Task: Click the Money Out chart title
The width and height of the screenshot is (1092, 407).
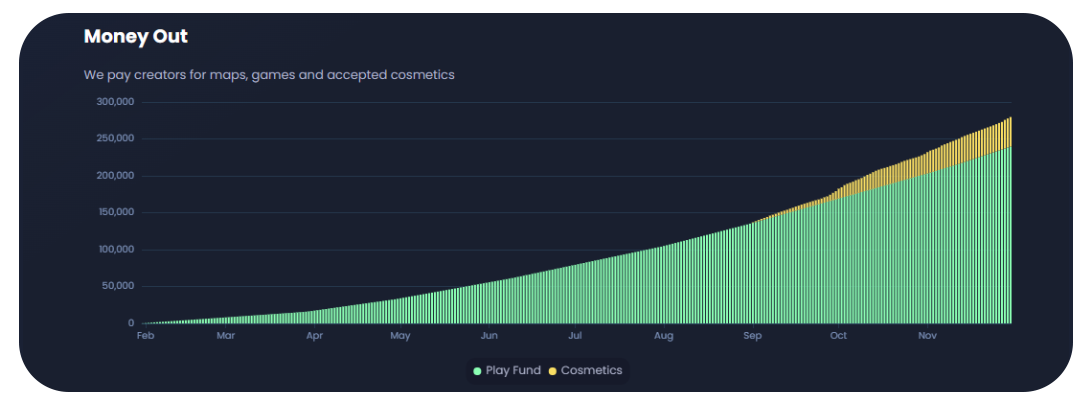Action: click(x=136, y=37)
